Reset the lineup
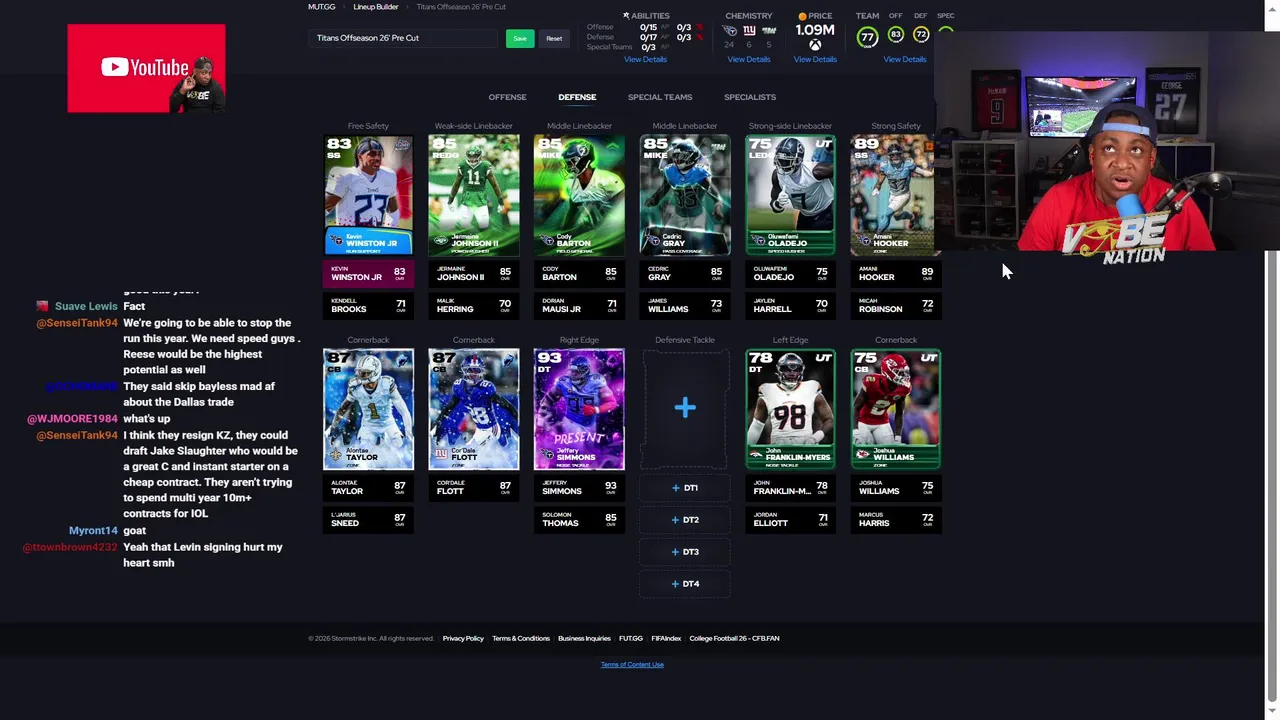Image resolution: width=1280 pixels, height=720 pixels. (554, 38)
